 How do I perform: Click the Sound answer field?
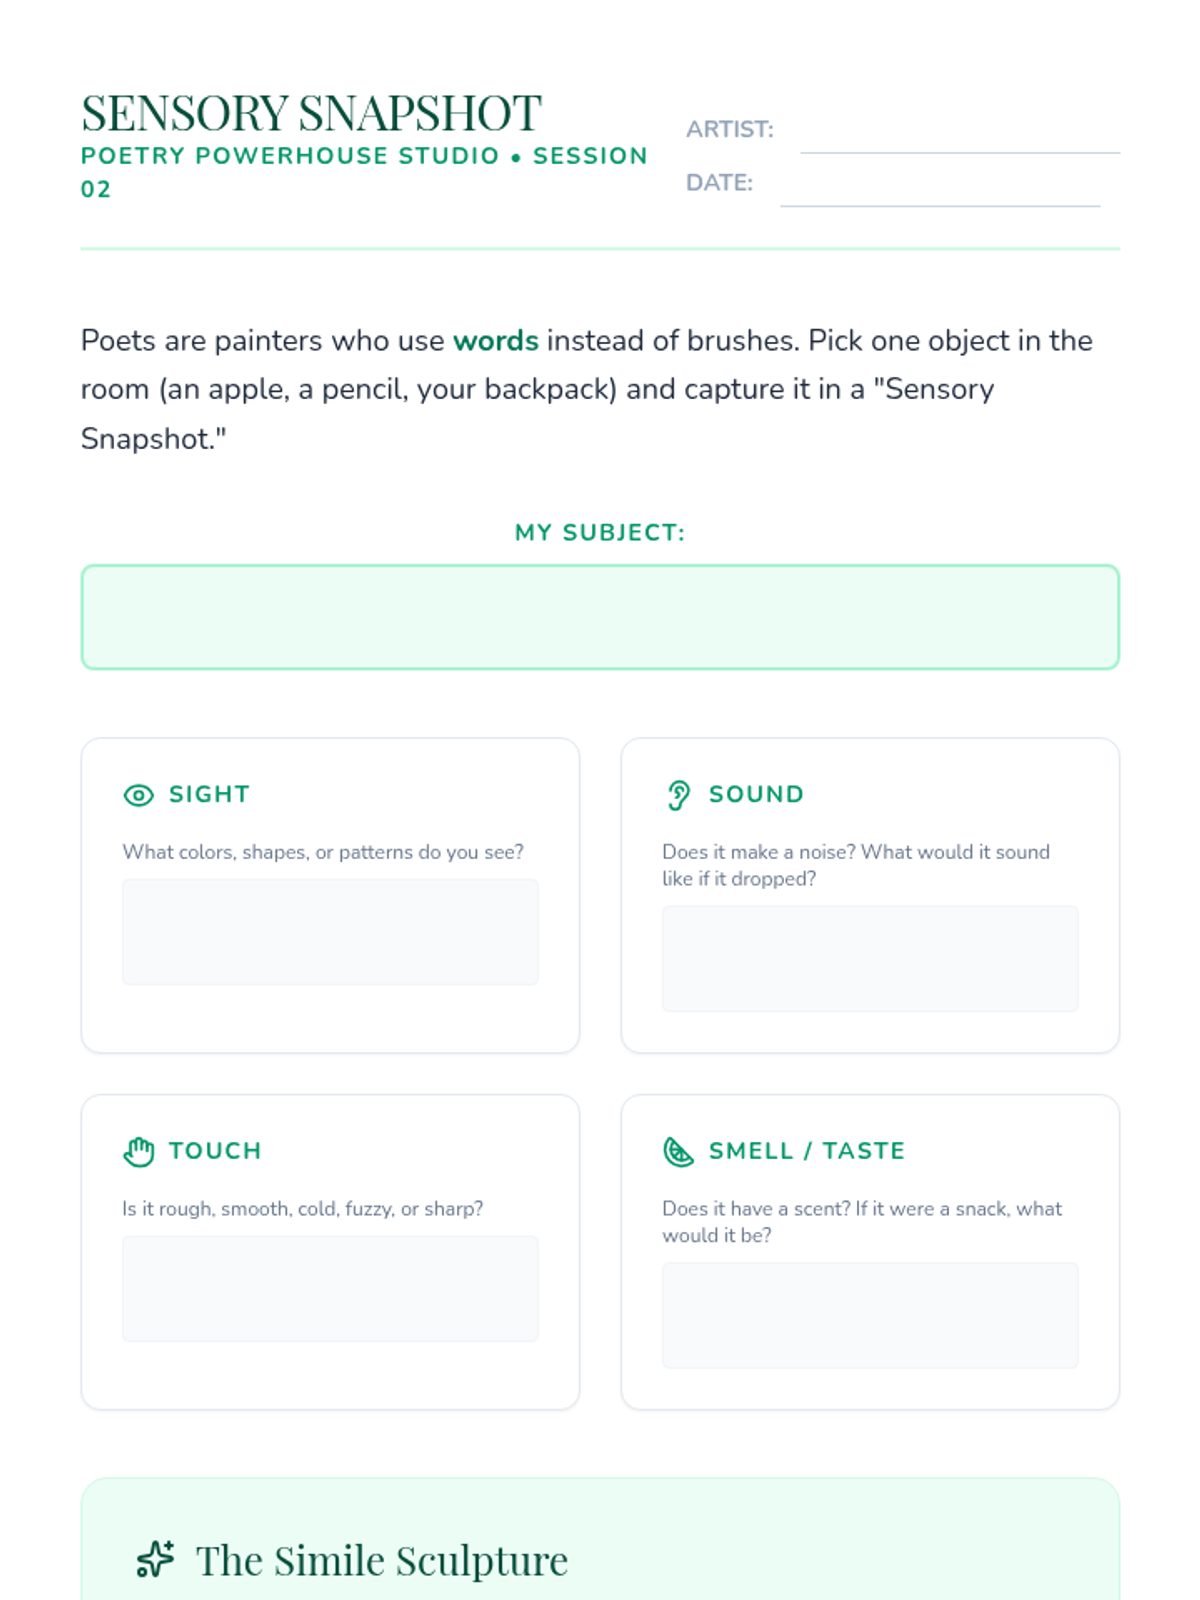(x=870, y=958)
